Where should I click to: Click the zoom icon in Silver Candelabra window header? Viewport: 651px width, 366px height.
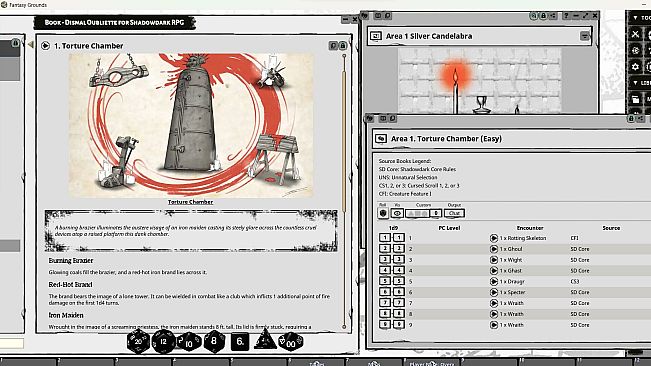[534, 16]
